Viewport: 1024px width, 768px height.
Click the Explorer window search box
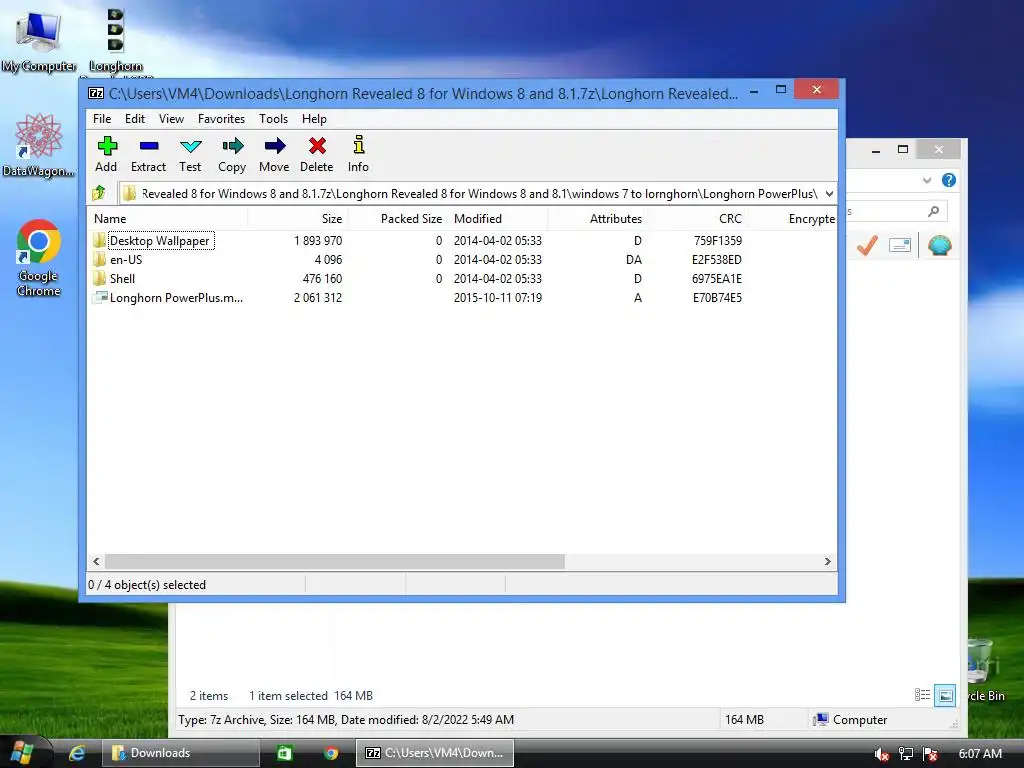tap(895, 211)
